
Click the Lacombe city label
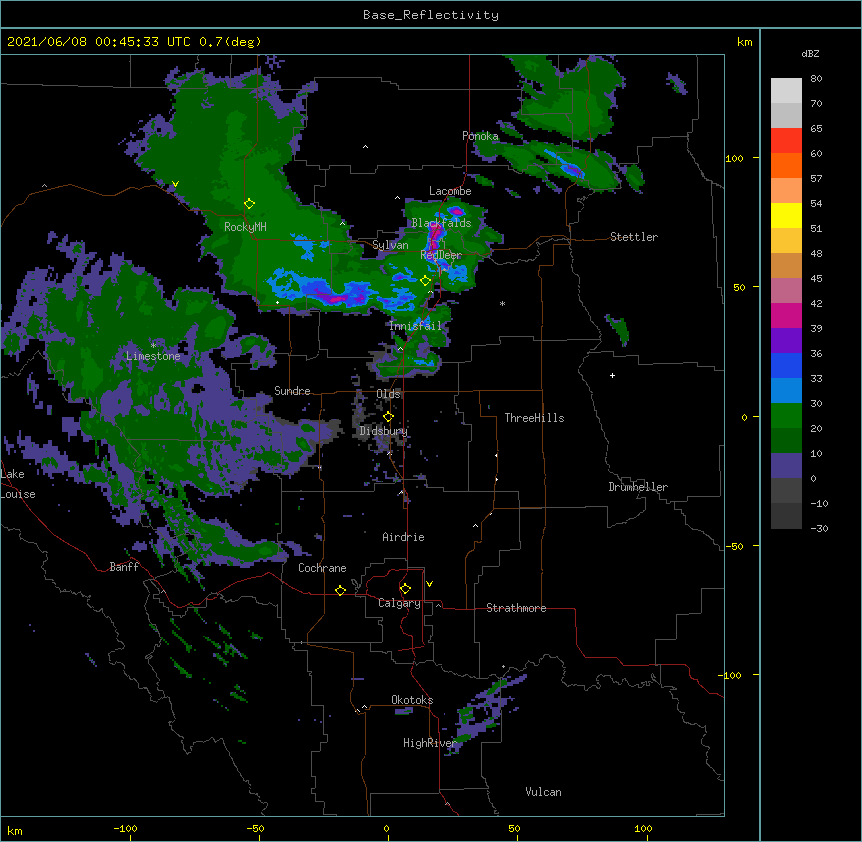pyautogui.click(x=450, y=191)
